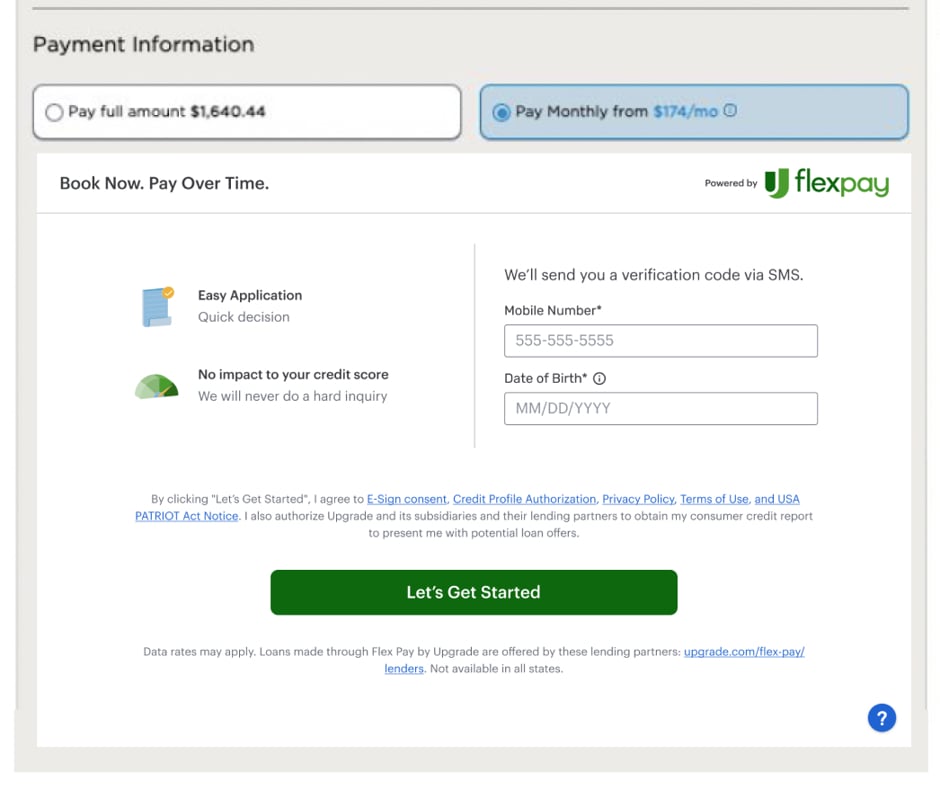Click the Easy Application document icon
This screenshot has height=790, width=940.
pos(157,306)
